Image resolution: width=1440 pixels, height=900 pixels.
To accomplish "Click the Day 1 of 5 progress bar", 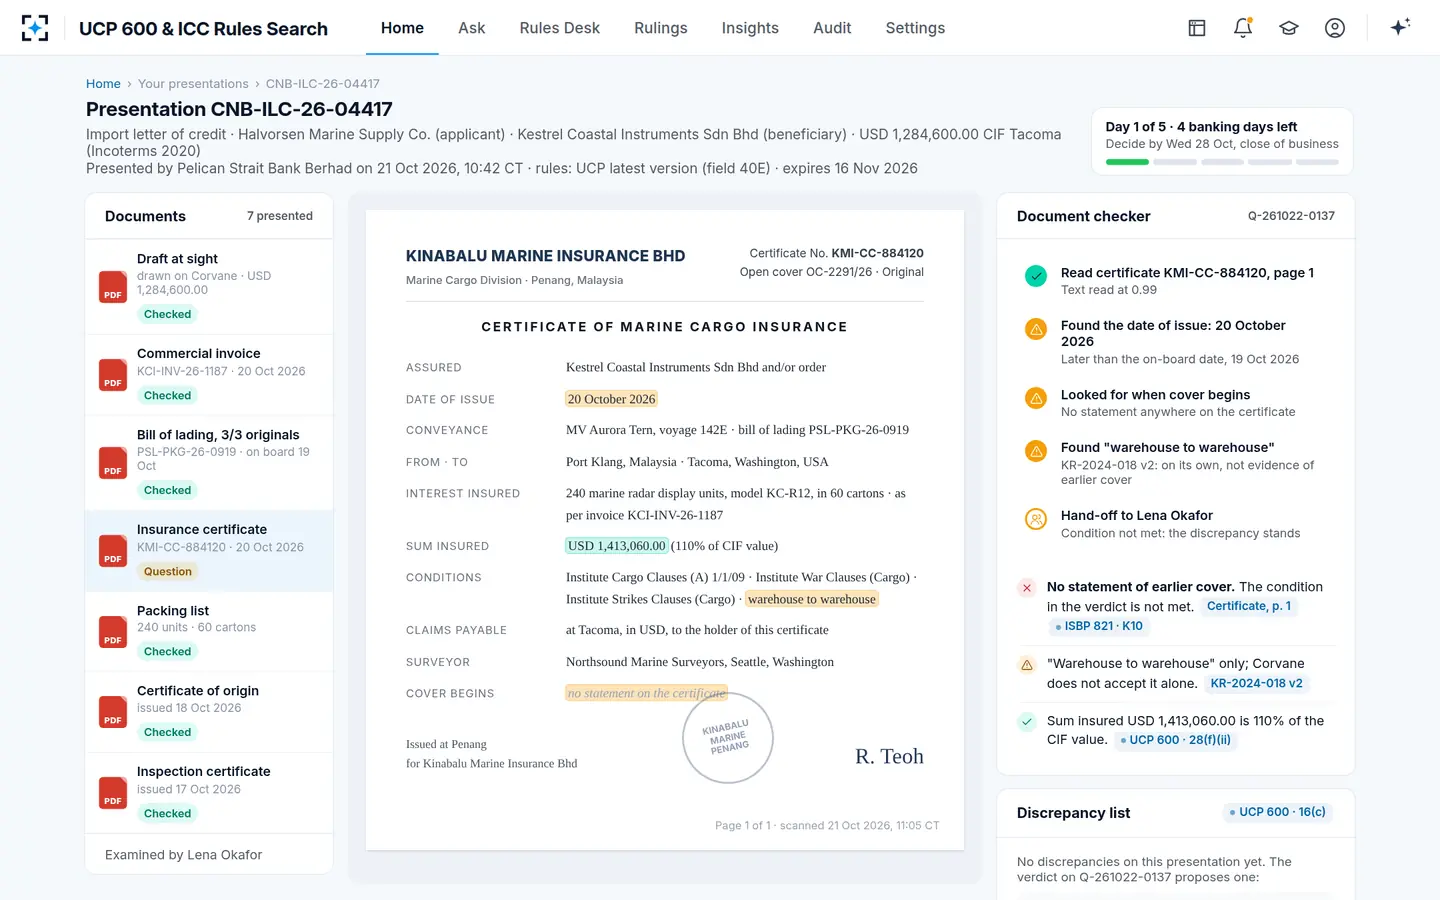I will click(x=1222, y=162).
